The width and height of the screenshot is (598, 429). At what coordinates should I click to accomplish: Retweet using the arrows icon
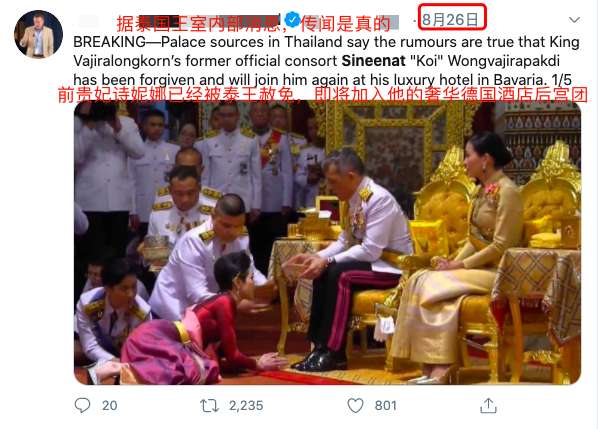pyautogui.click(x=209, y=406)
